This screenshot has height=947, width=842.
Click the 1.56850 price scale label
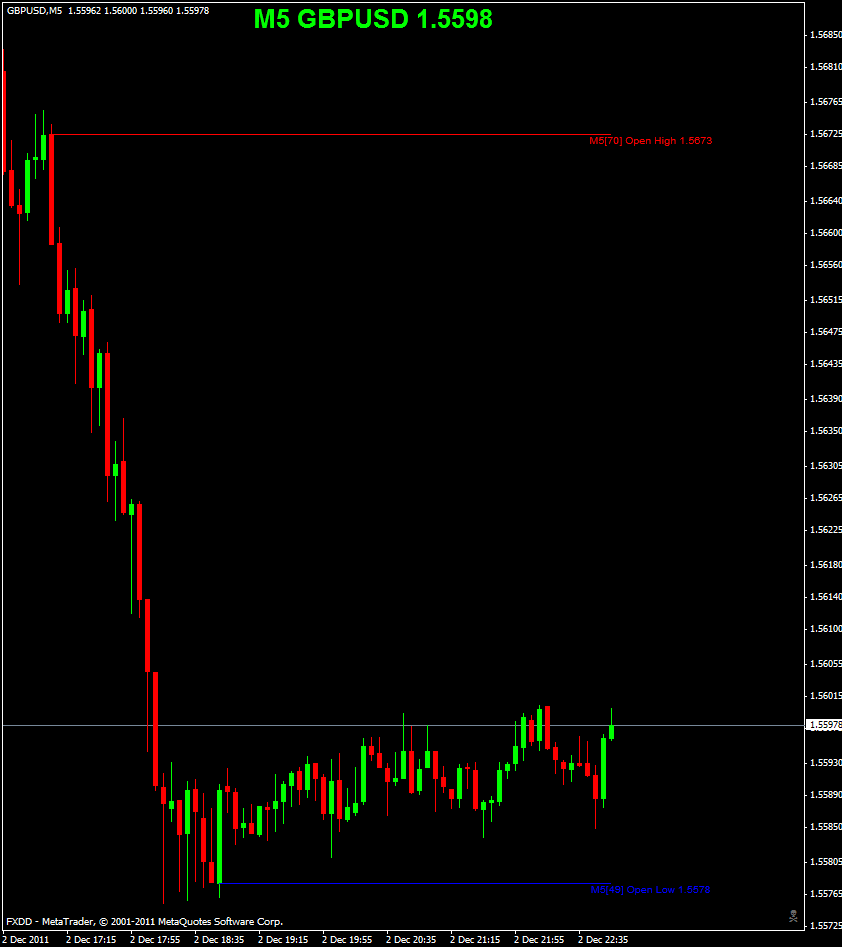tap(826, 35)
